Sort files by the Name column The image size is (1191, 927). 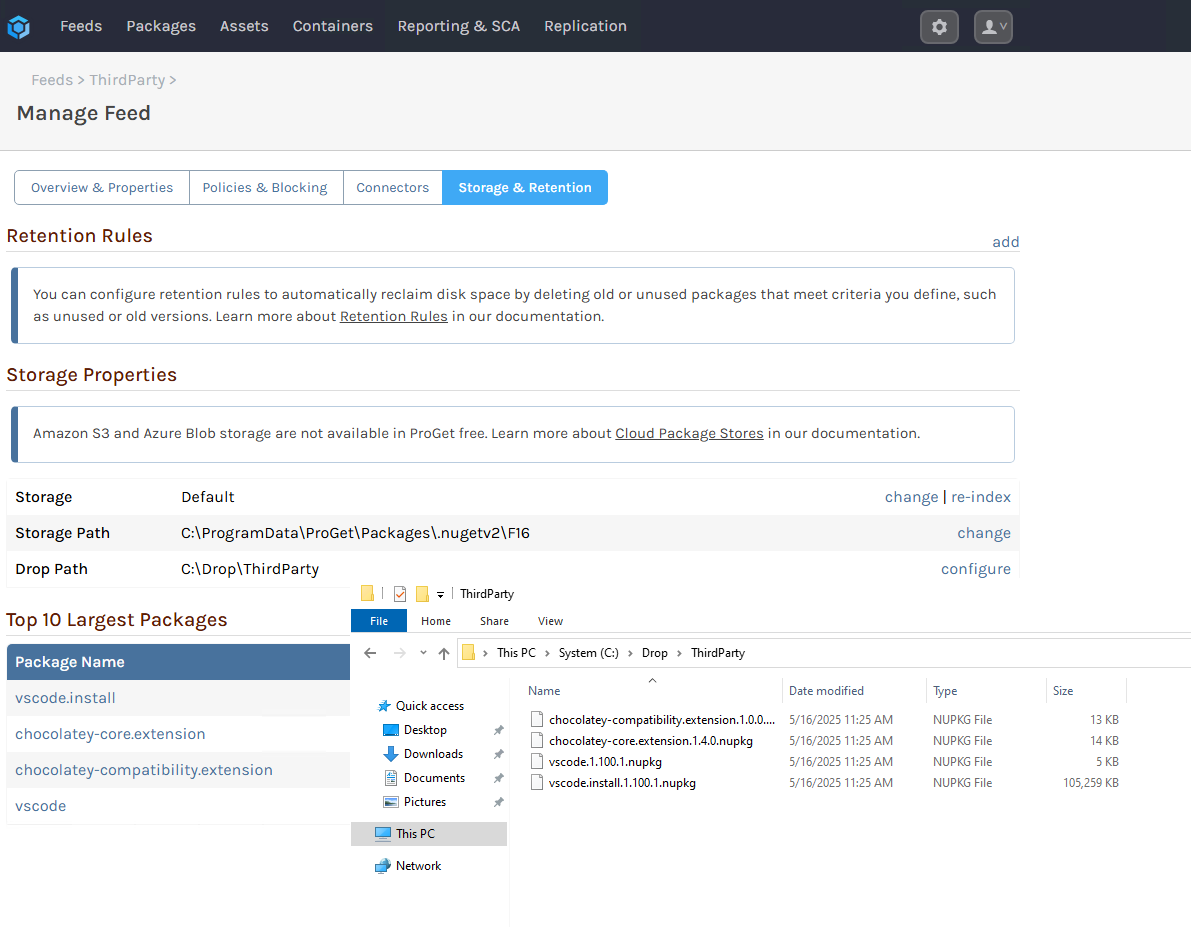point(544,691)
